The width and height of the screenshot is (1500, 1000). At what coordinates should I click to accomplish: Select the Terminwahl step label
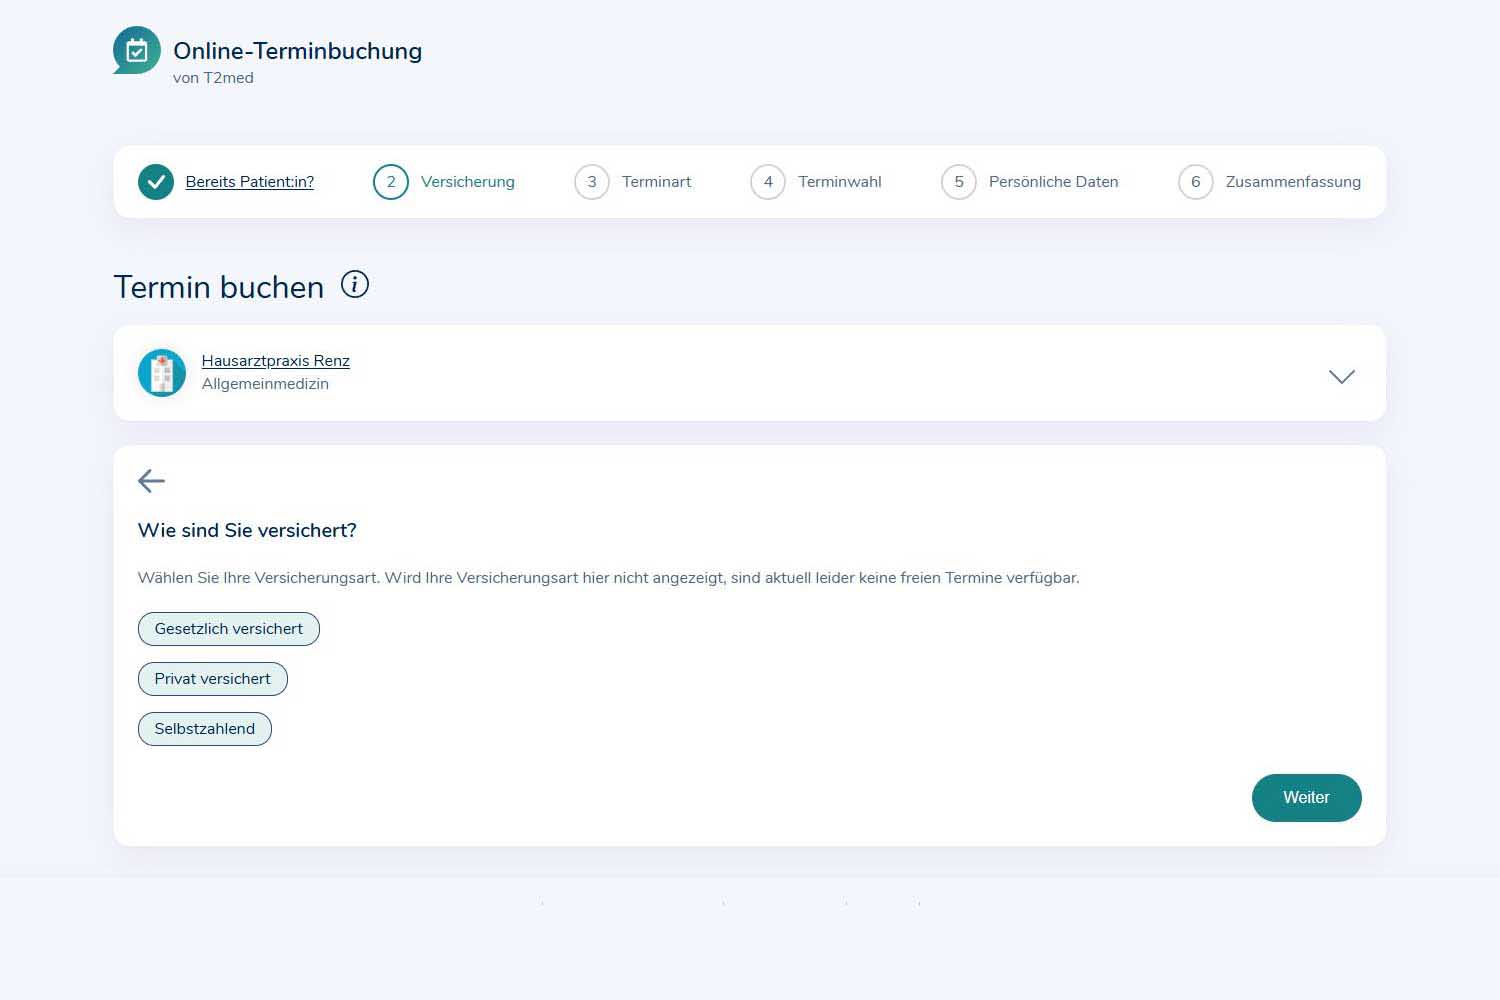click(839, 182)
